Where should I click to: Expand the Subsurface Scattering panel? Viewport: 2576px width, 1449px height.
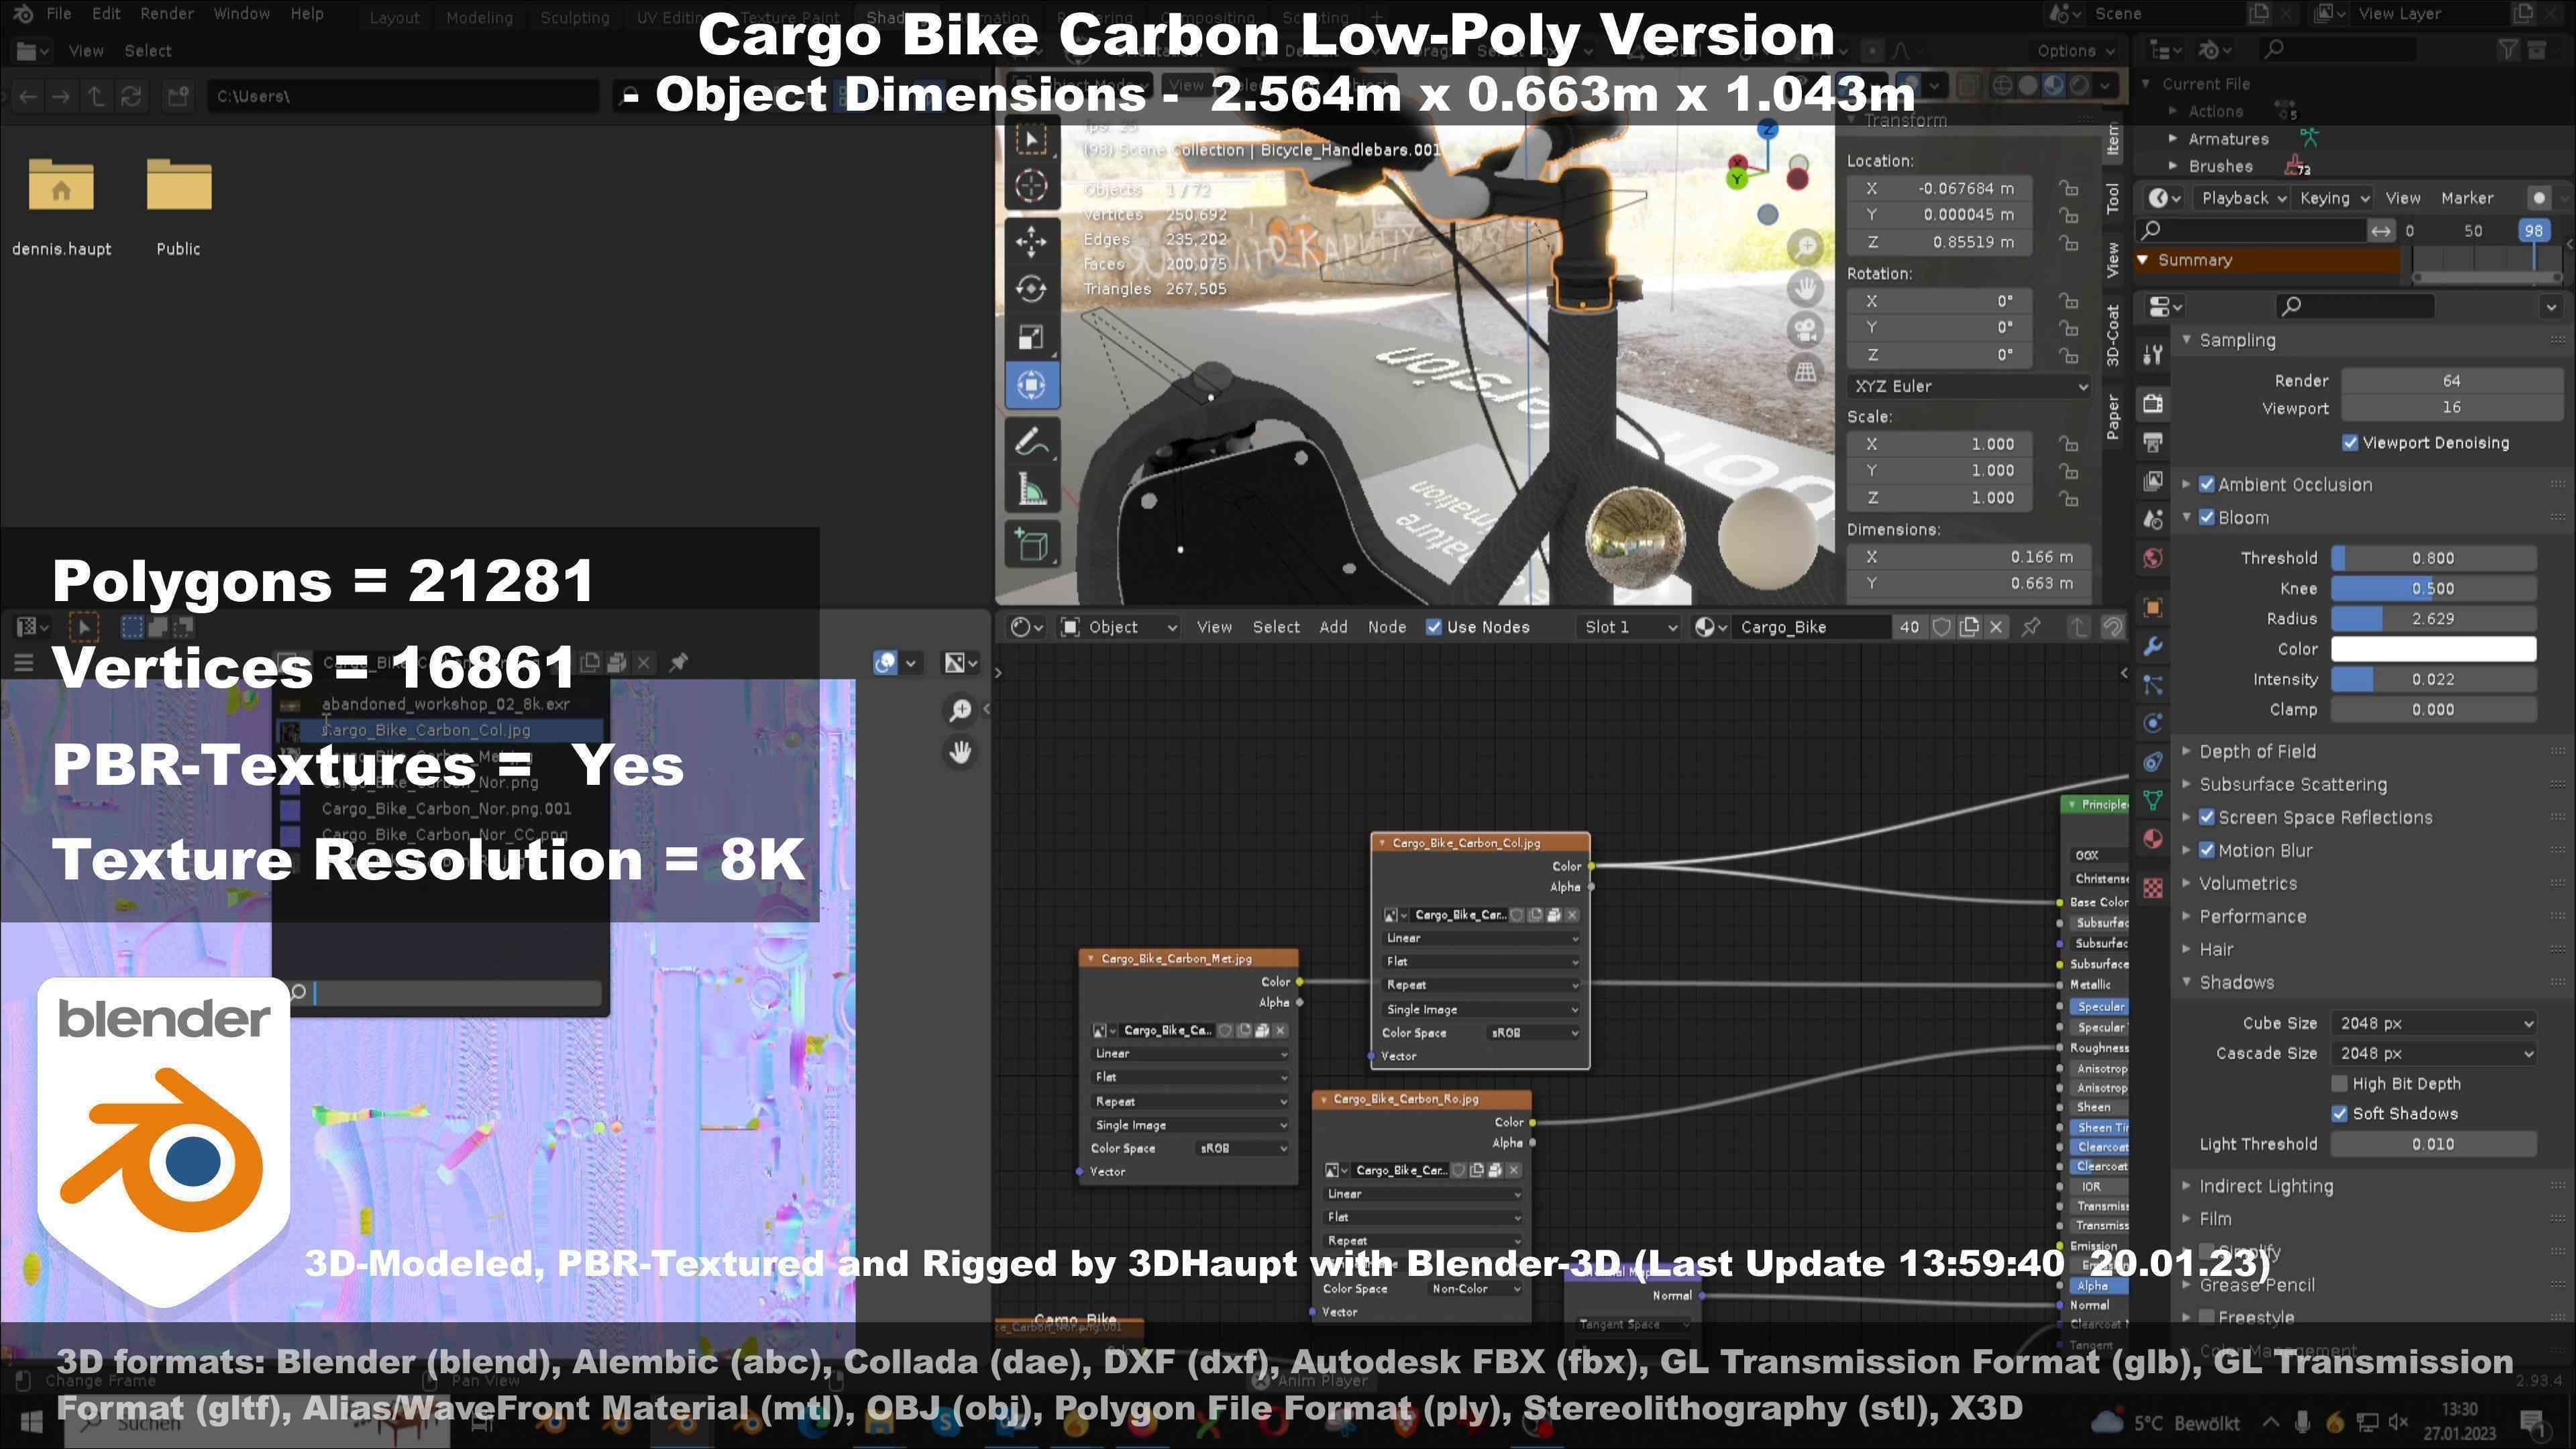tap(2292, 784)
